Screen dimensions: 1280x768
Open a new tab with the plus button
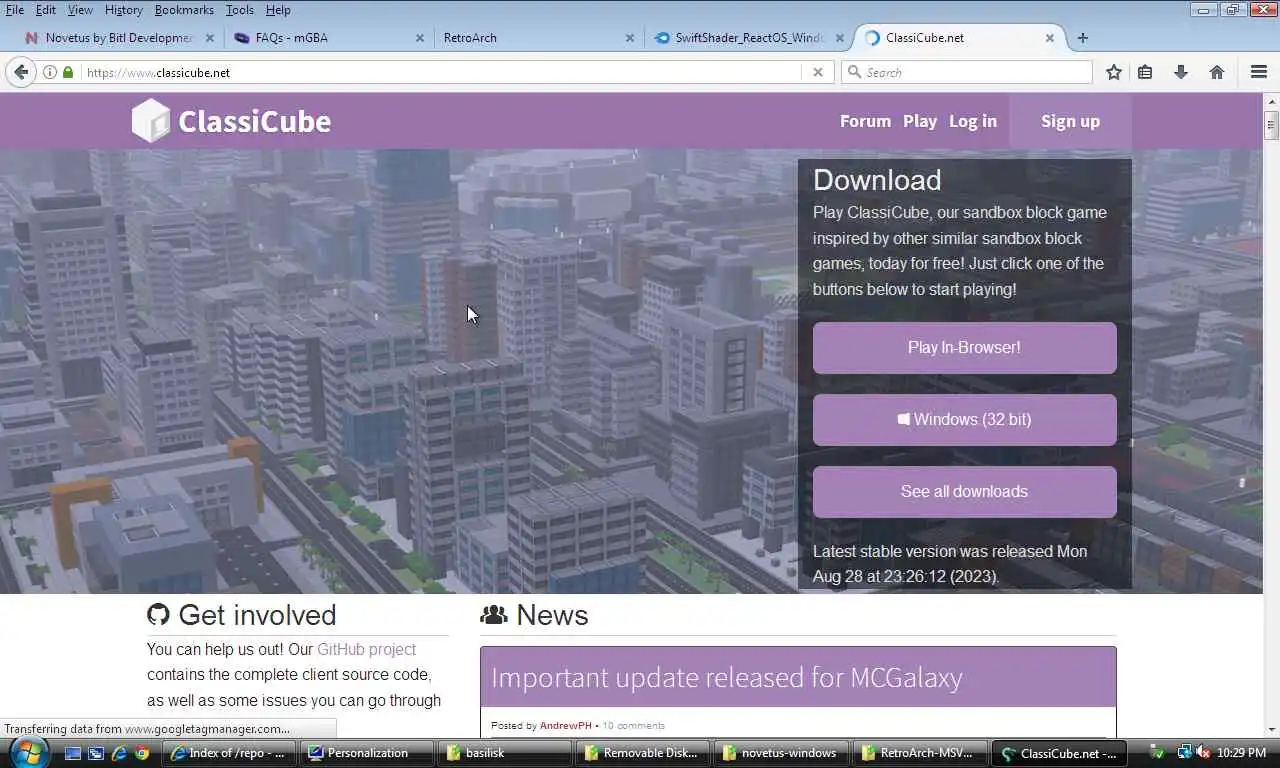(1082, 38)
